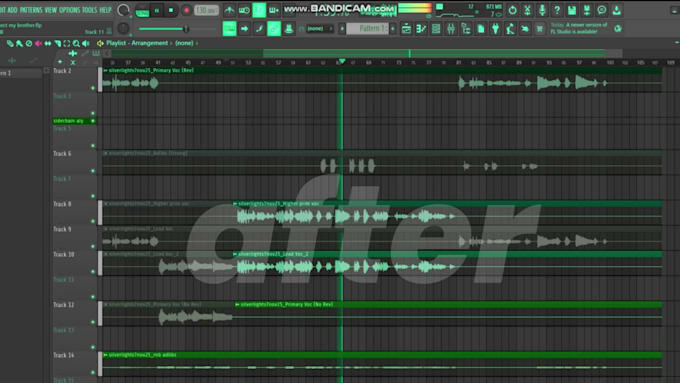
Task: Toggle the metronome button in recording toolbar
Action: point(229,10)
